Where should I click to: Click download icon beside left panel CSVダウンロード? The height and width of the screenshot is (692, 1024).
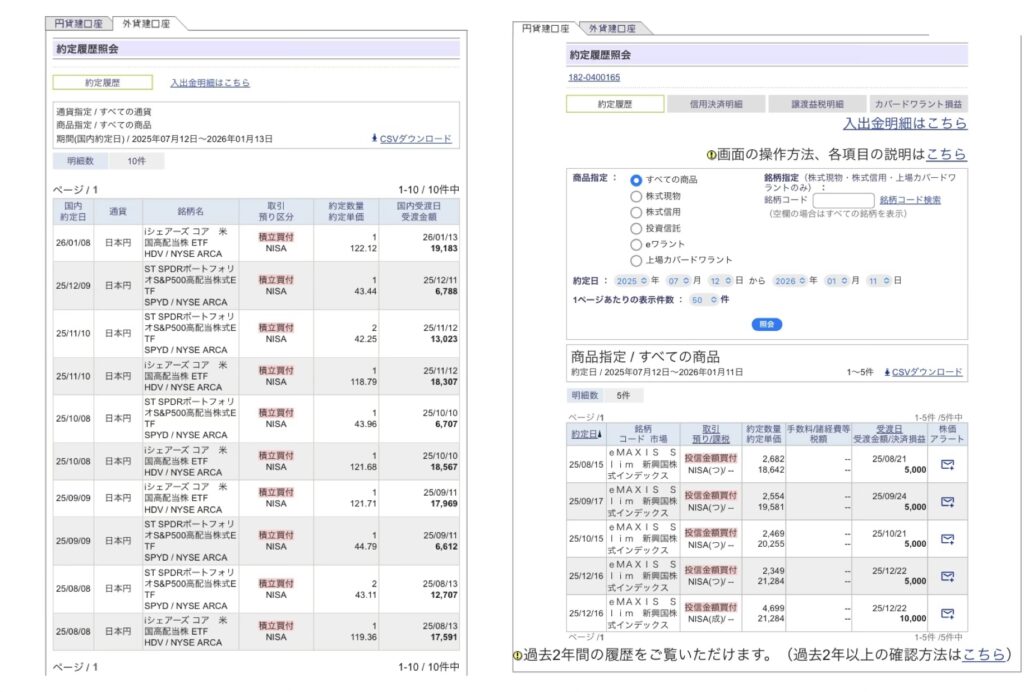pyautogui.click(x=374, y=139)
